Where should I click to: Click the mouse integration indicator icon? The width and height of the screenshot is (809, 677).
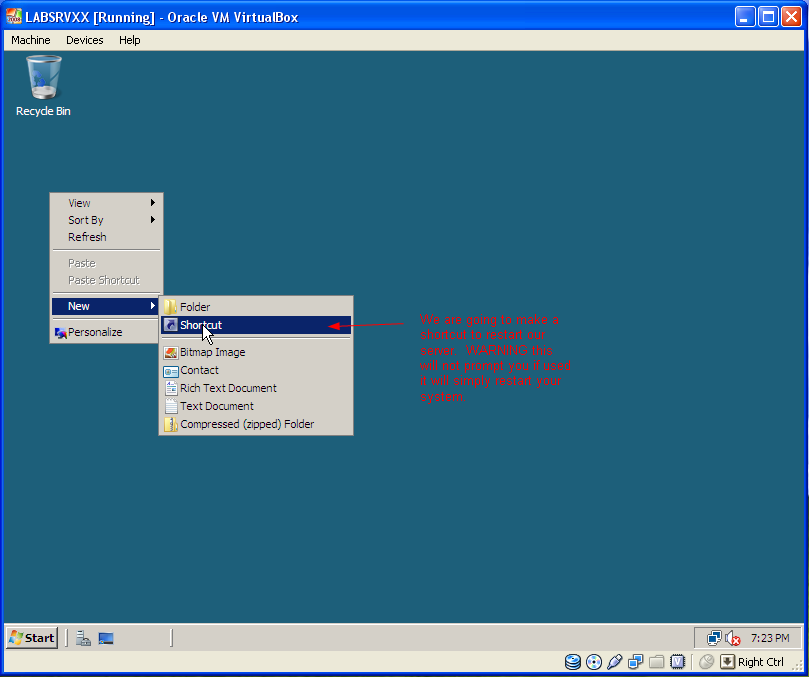(x=706, y=662)
